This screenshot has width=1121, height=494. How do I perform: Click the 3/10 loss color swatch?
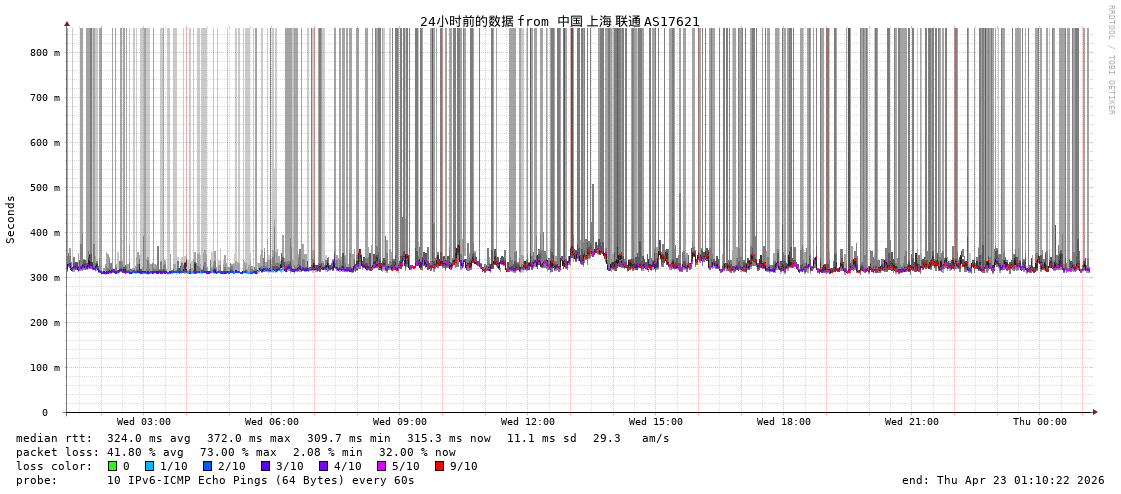[266, 466]
